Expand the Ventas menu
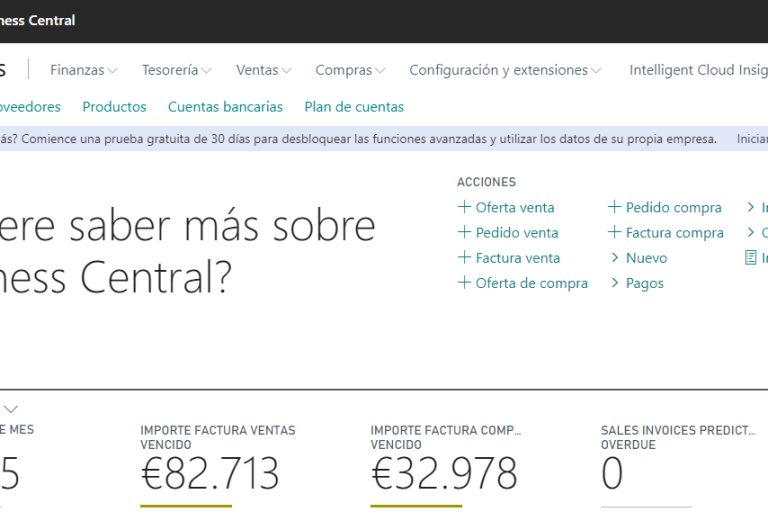Image resolution: width=768 pixels, height=512 pixels. 264,70
